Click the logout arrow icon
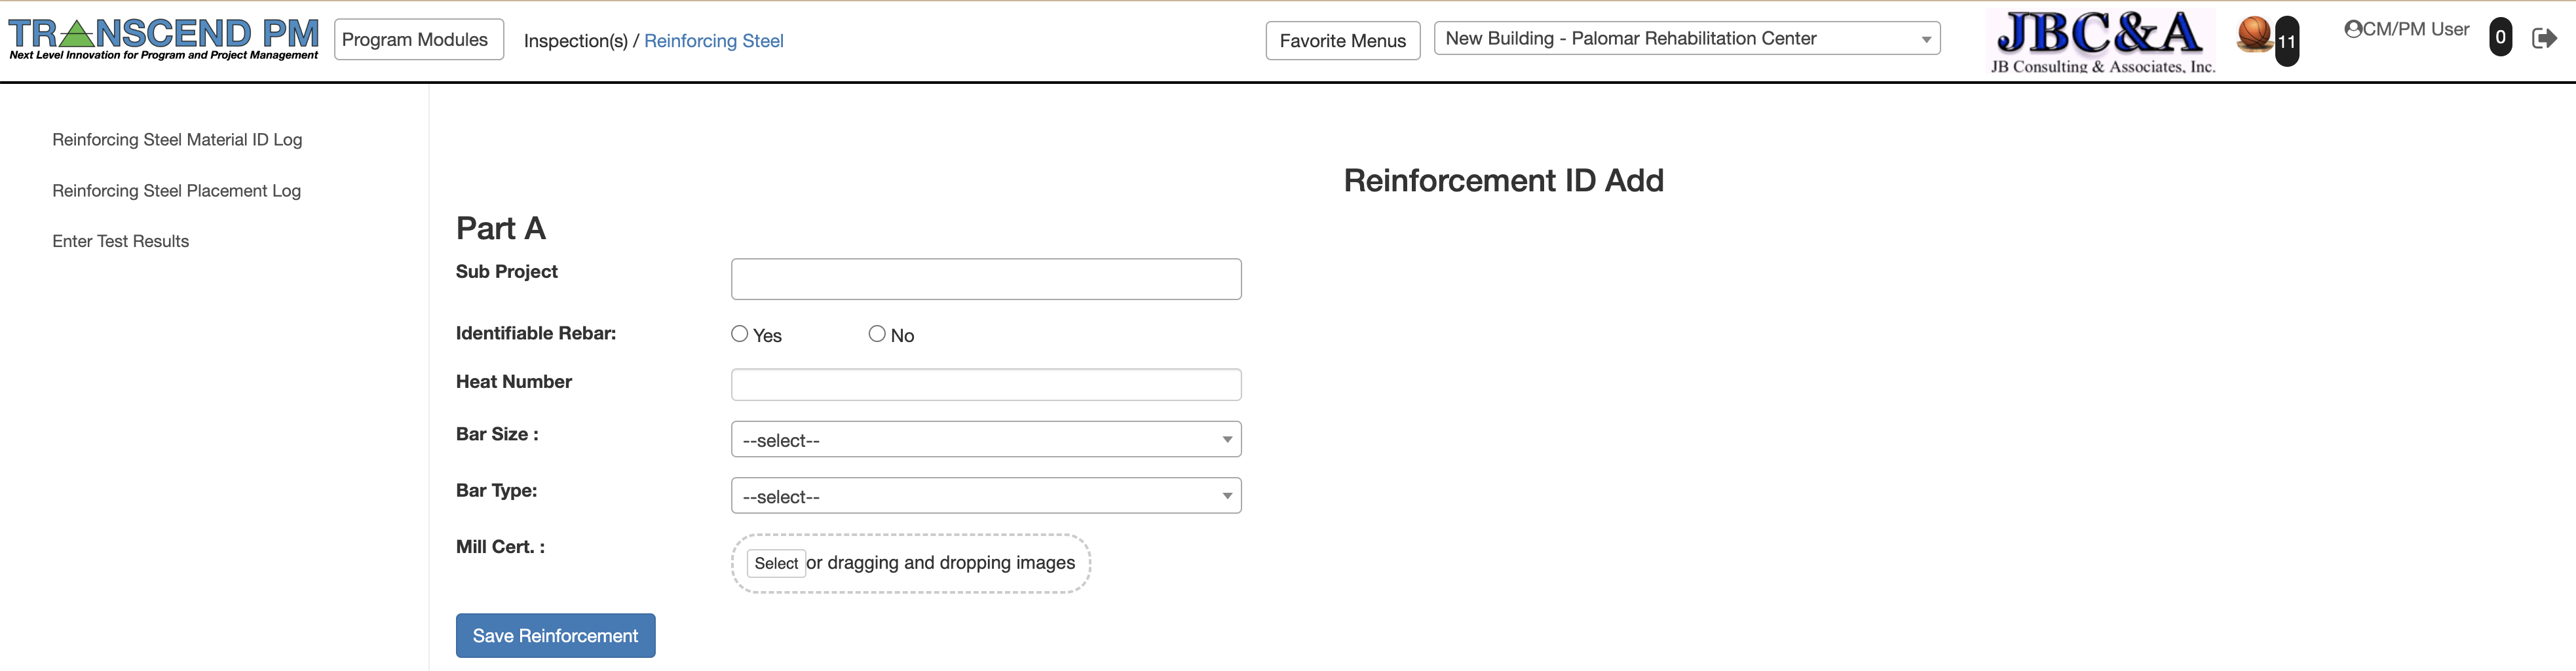The image size is (2576, 671). click(2544, 38)
